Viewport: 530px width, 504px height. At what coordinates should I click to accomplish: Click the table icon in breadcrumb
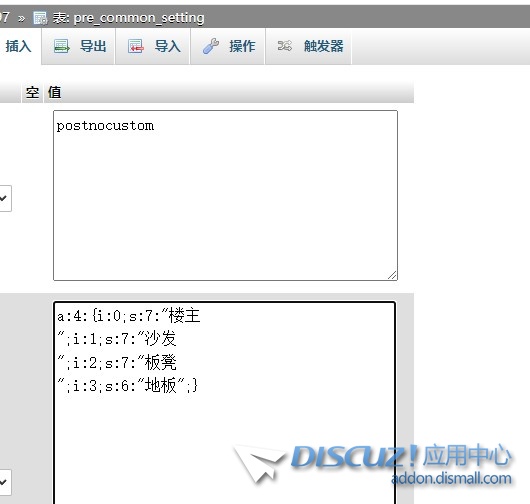coord(40,18)
